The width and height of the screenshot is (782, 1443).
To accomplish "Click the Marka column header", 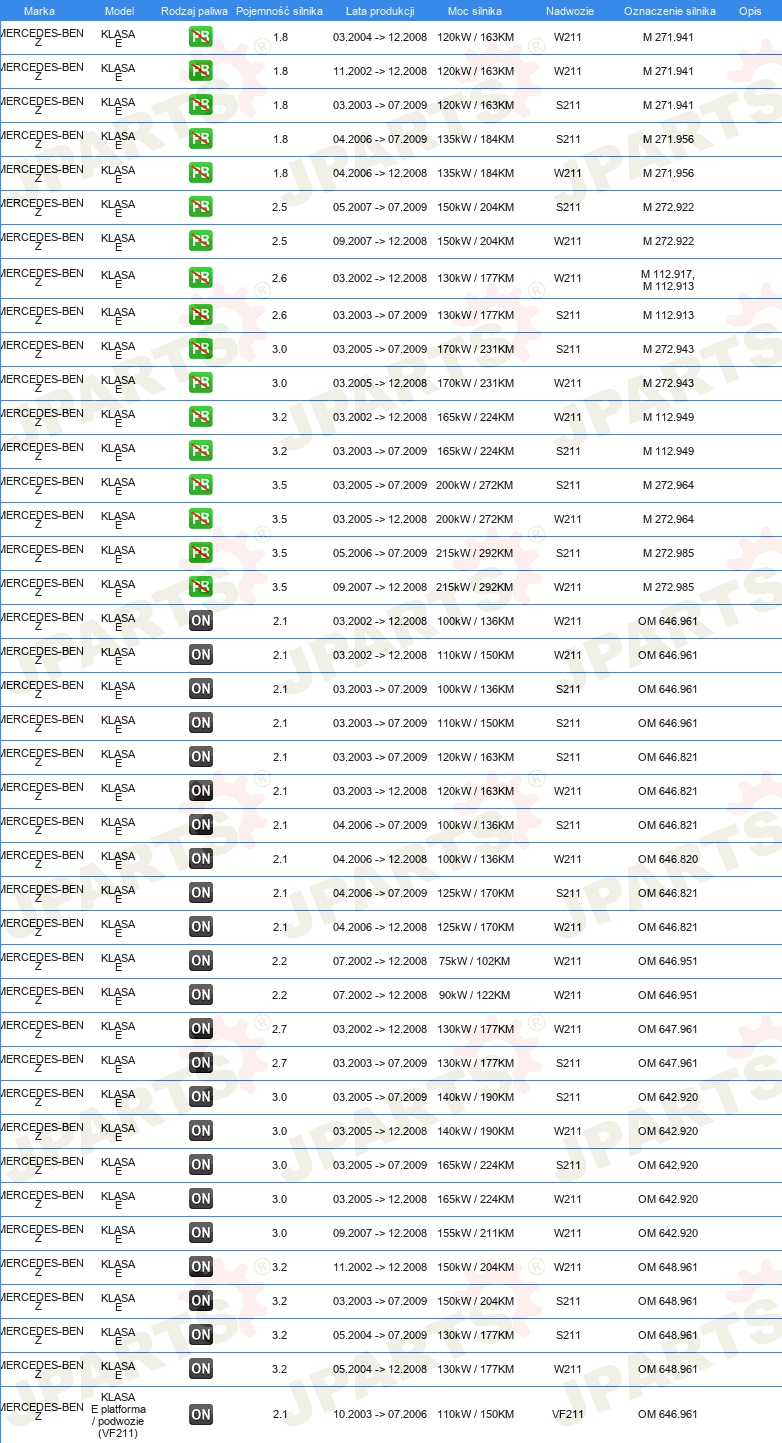I will point(39,11).
